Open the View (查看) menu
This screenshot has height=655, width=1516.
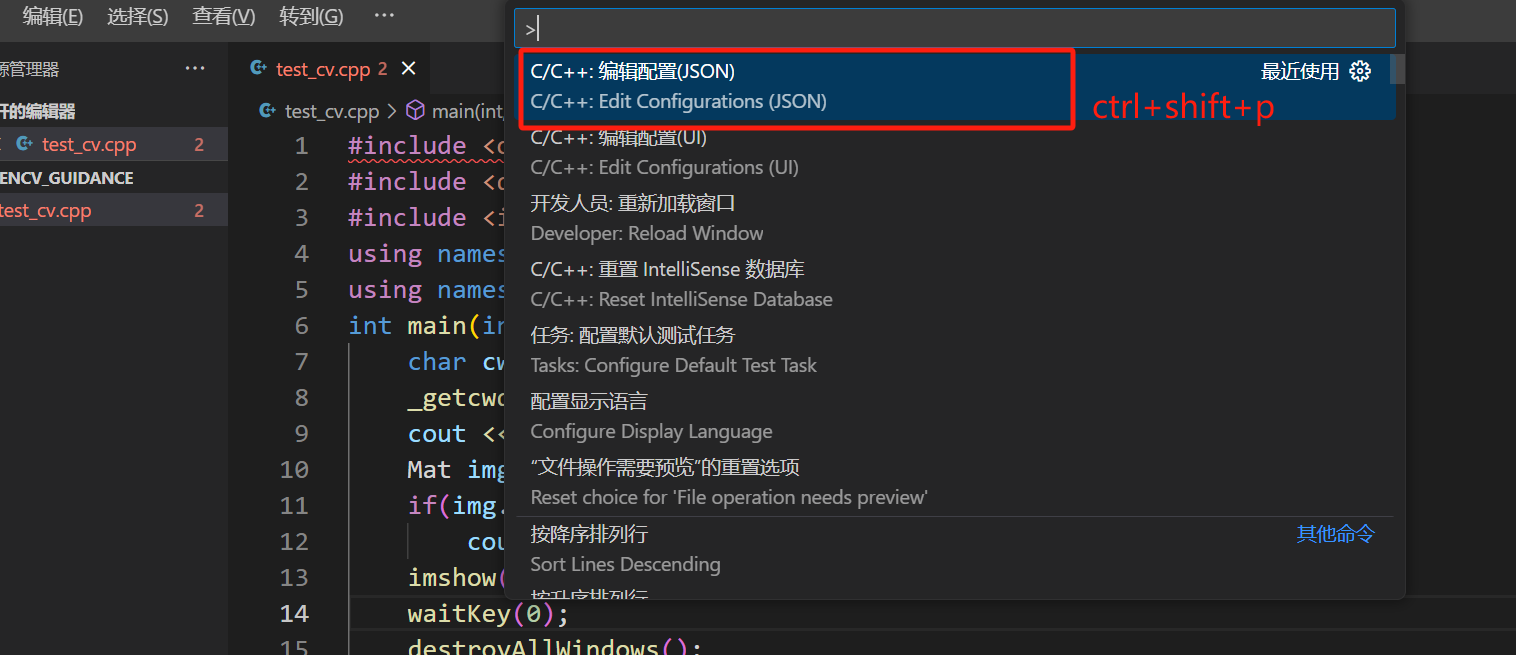point(223,16)
